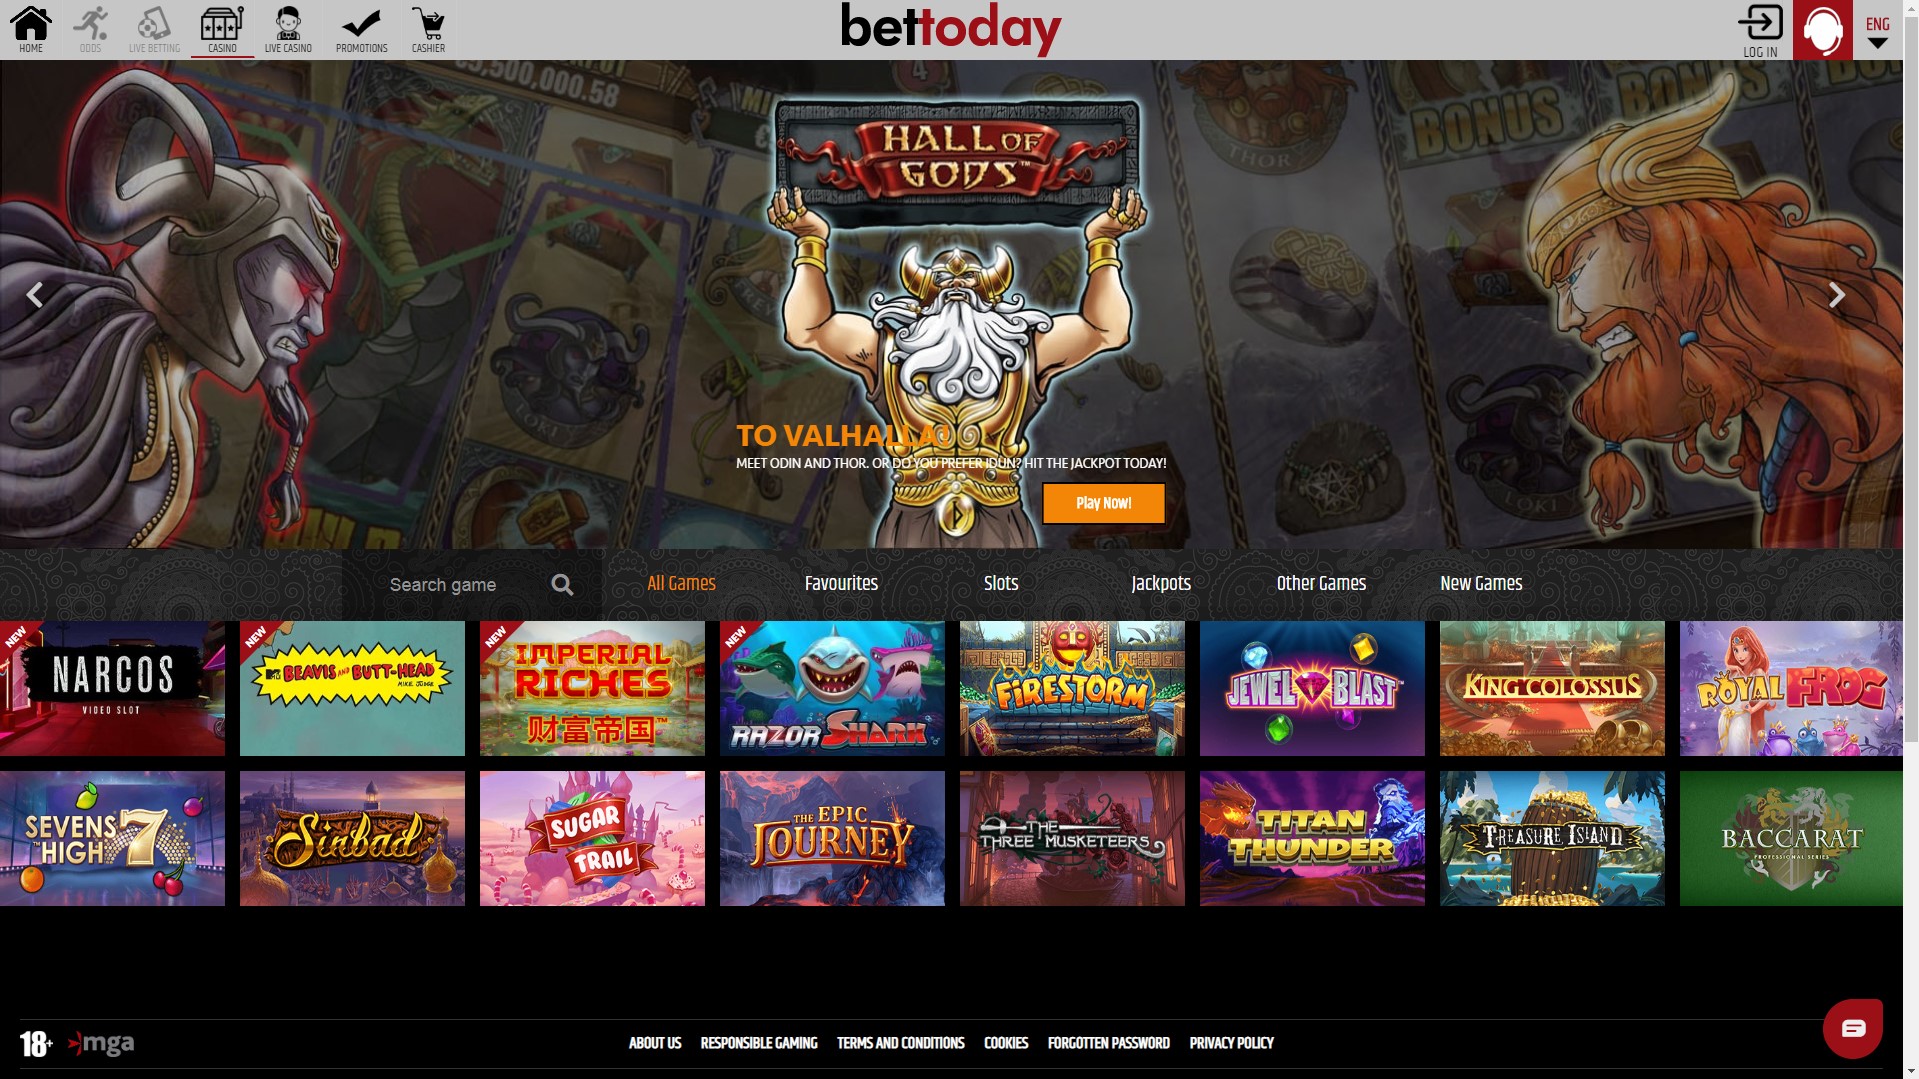Open the Live Casino dealer icon
1919x1079 pixels.
[x=288, y=23]
